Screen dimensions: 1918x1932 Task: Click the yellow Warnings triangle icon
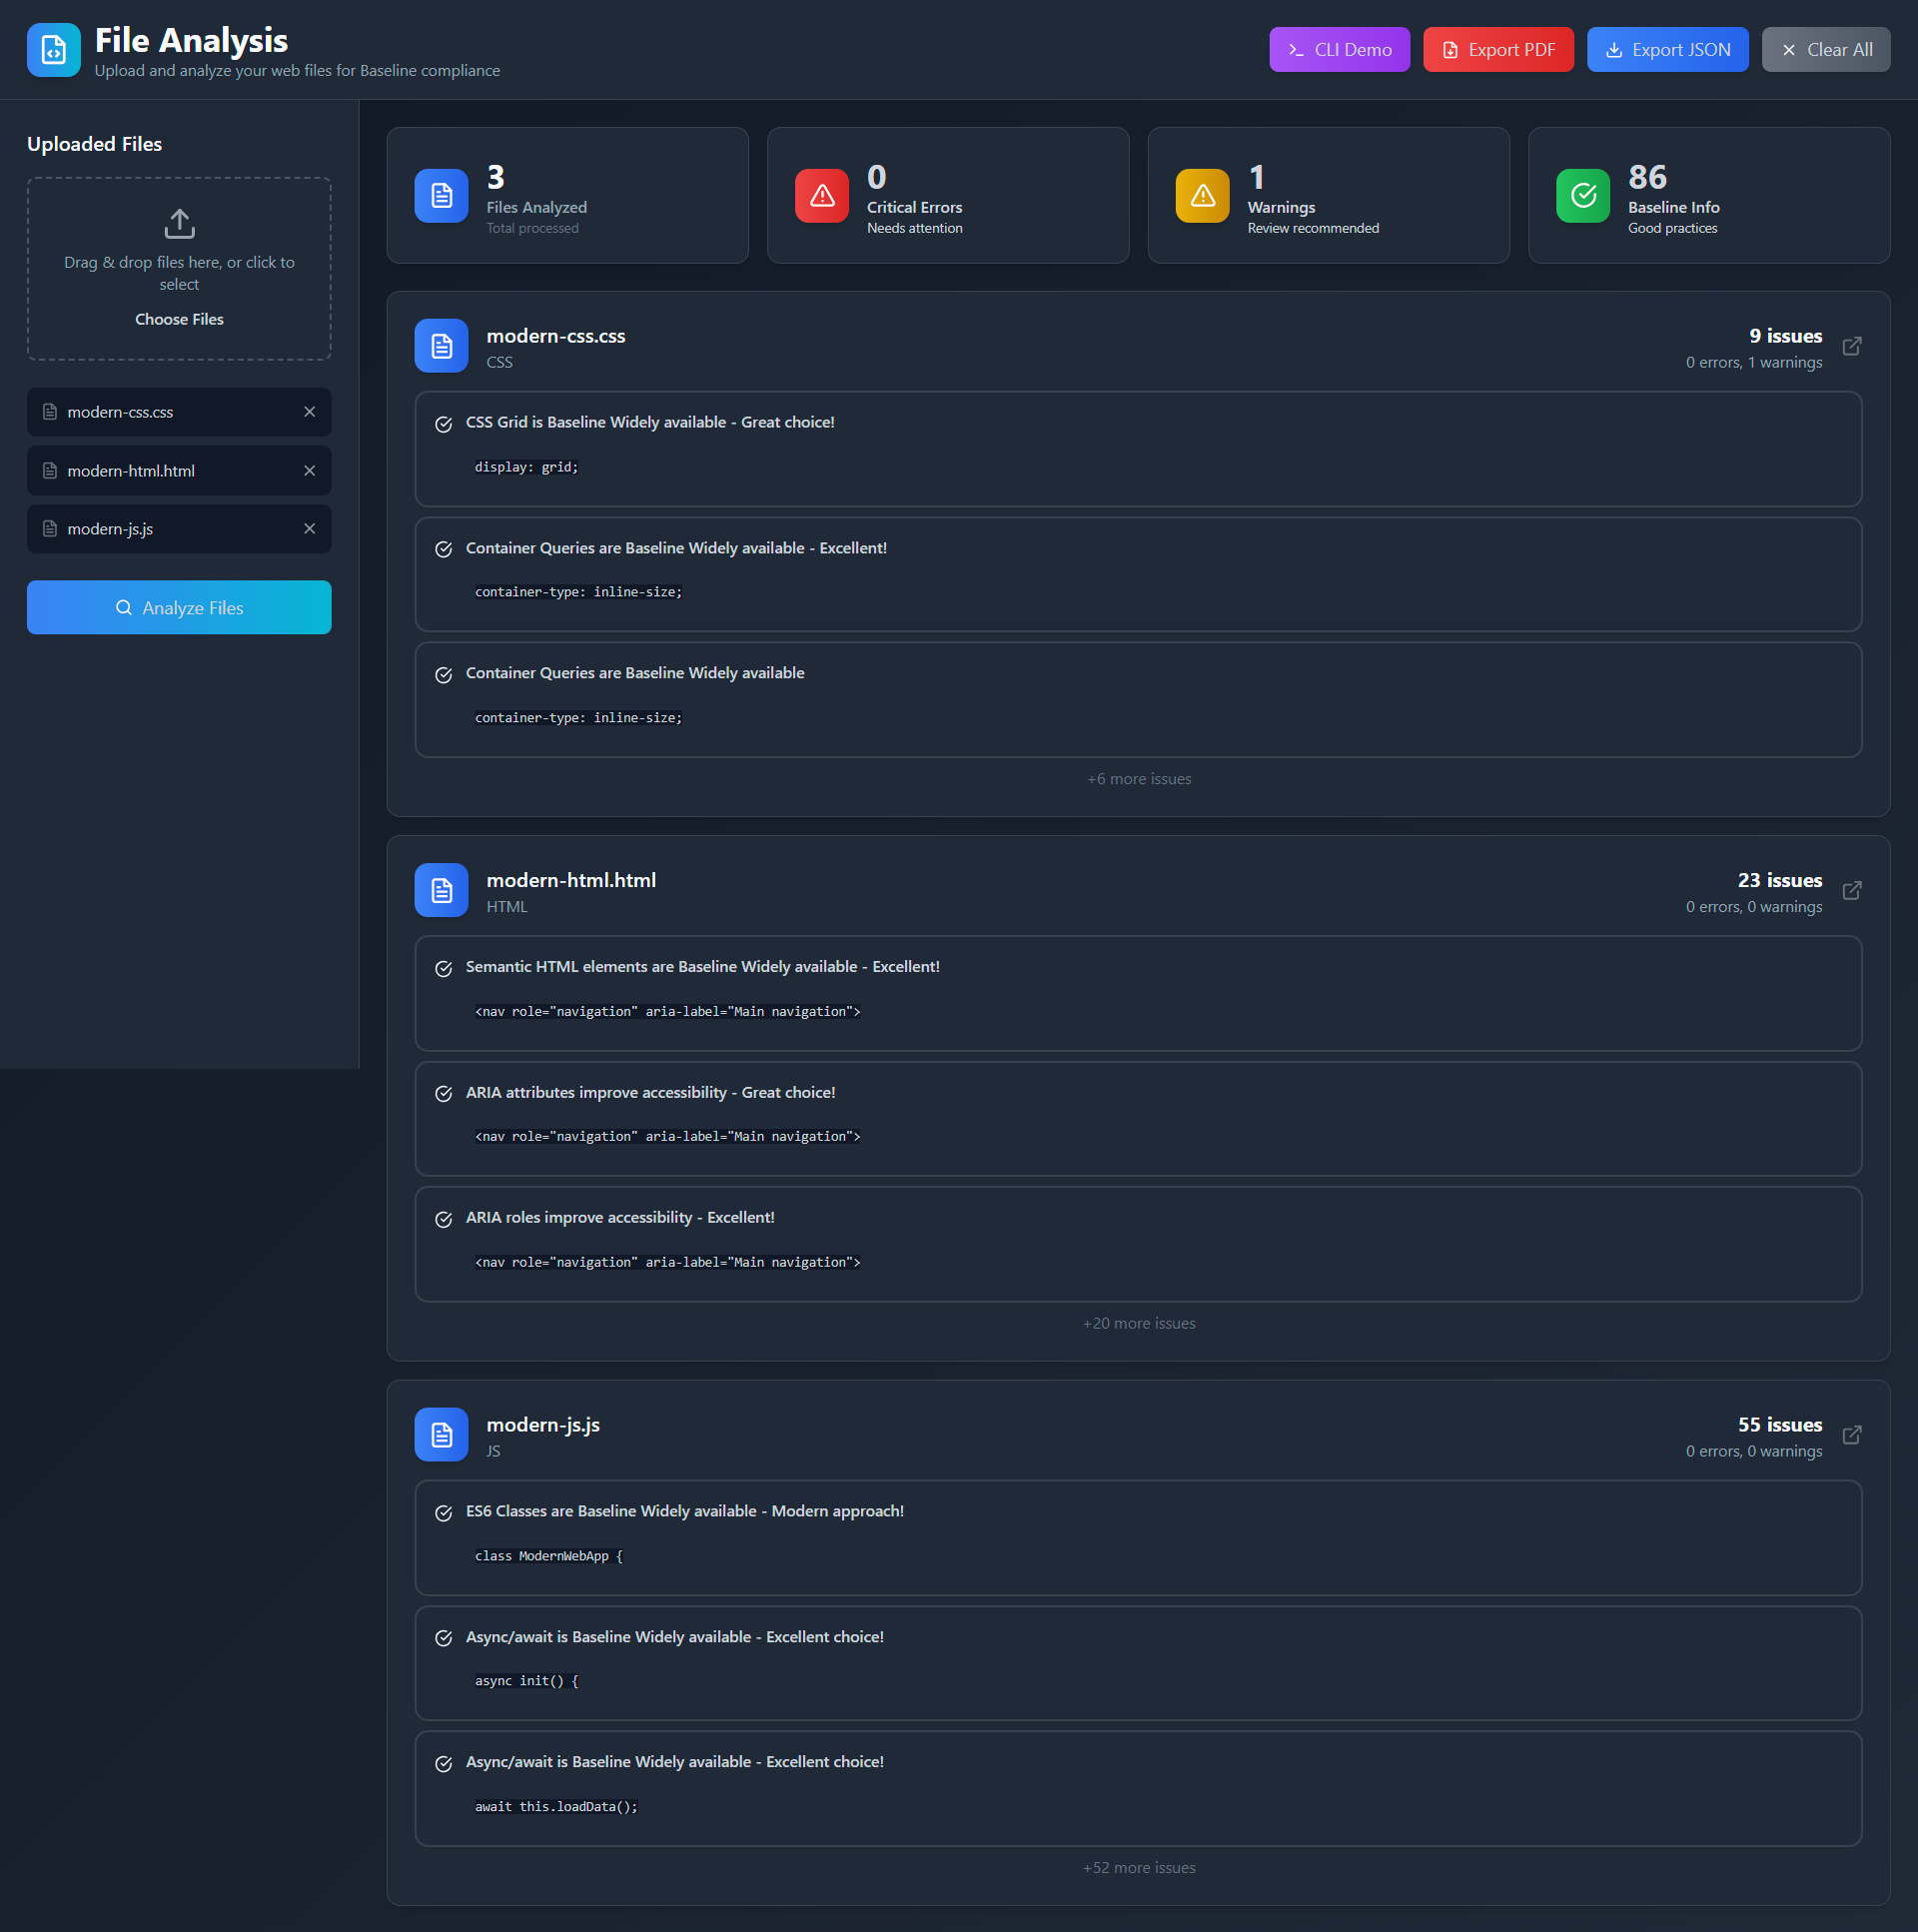(1202, 196)
